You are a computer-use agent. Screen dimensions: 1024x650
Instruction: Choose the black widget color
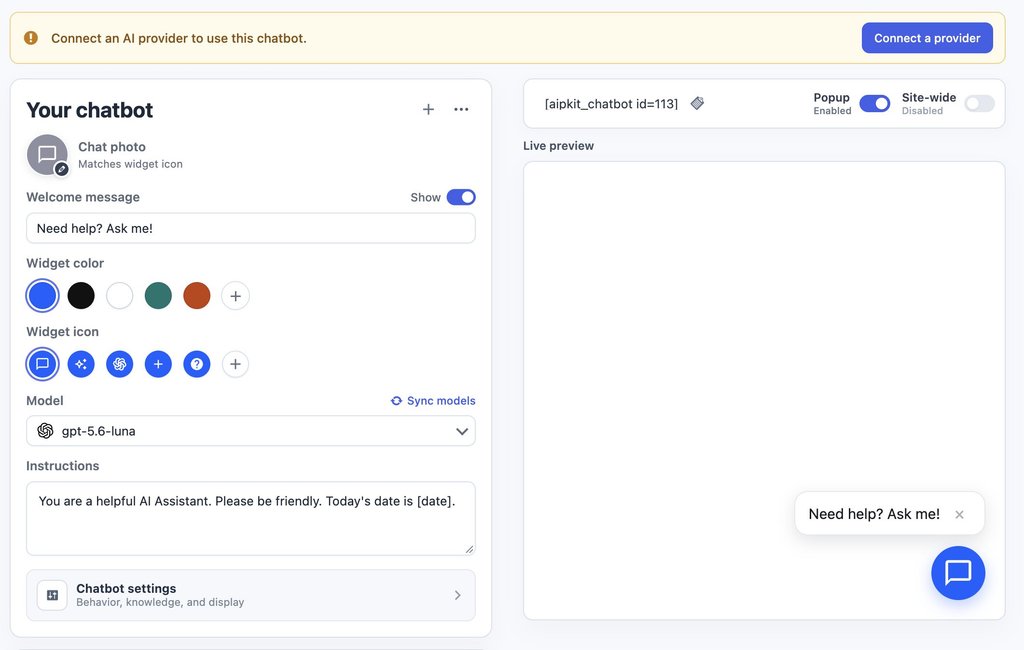point(81,295)
